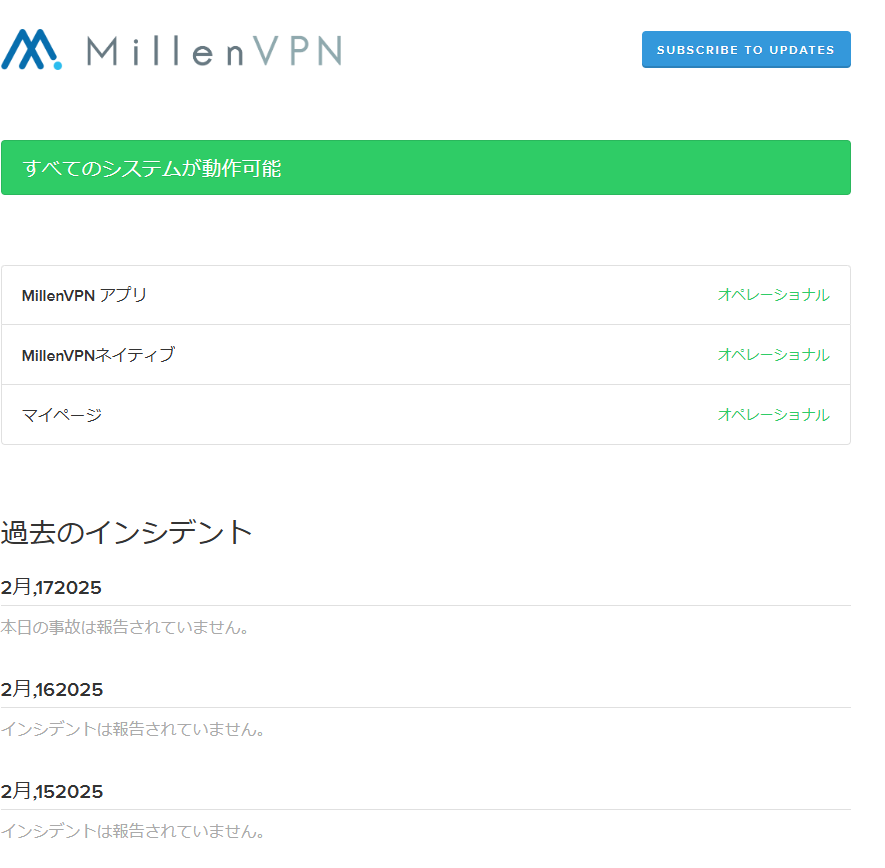Image resolution: width=885 pixels, height=868 pixels.
Task: Select the MillenVPN アプリ component name
Action: point(85,295)
